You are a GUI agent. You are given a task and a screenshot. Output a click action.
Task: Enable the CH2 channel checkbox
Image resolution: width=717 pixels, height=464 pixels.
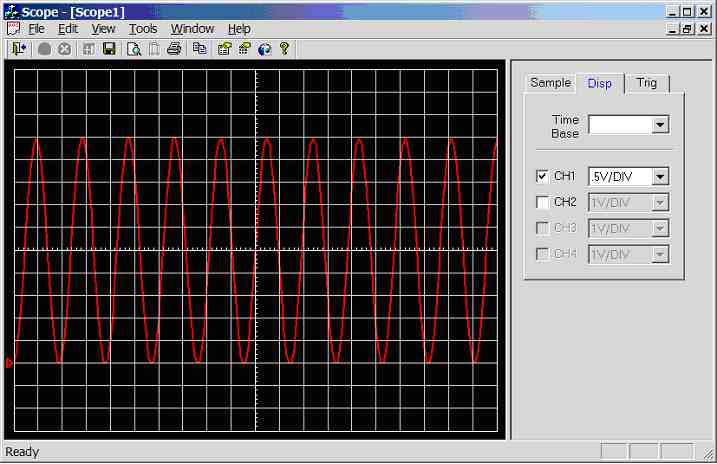[542, 202]
